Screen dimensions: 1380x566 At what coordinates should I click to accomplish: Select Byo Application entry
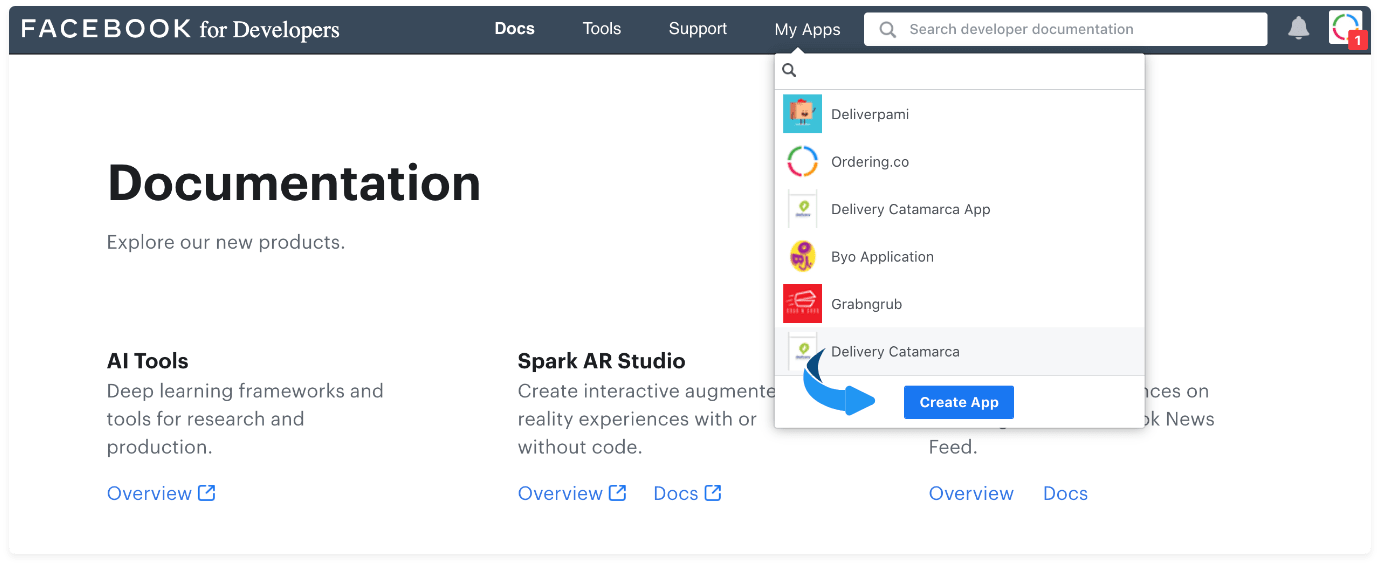[959, 257]
